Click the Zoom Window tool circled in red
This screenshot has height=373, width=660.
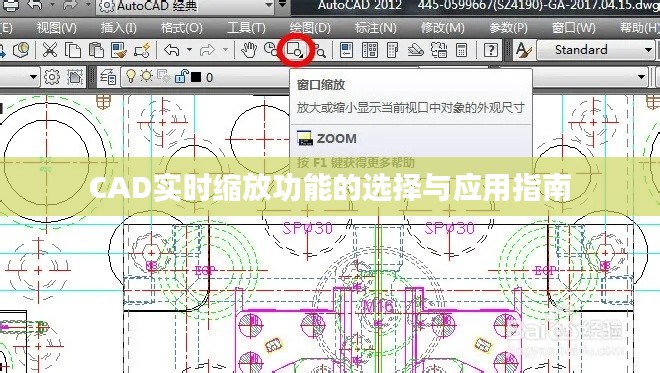pos(295,50)
